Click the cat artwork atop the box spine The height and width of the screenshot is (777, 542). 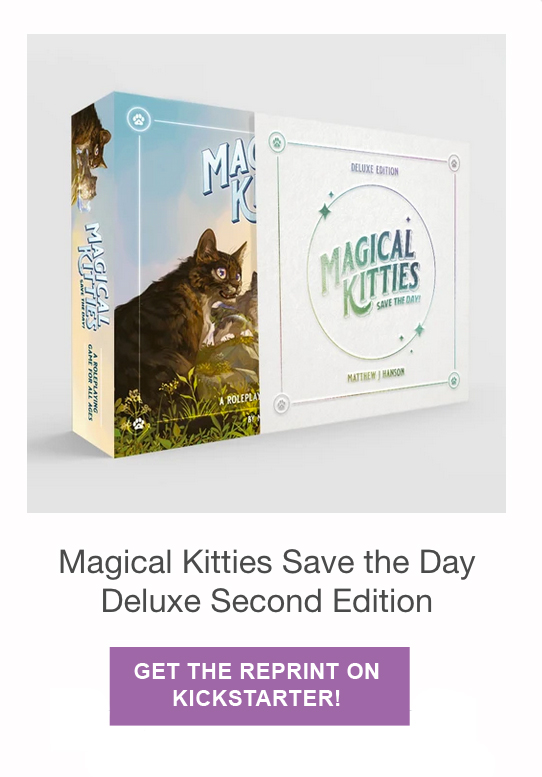[x=91, y=155]
